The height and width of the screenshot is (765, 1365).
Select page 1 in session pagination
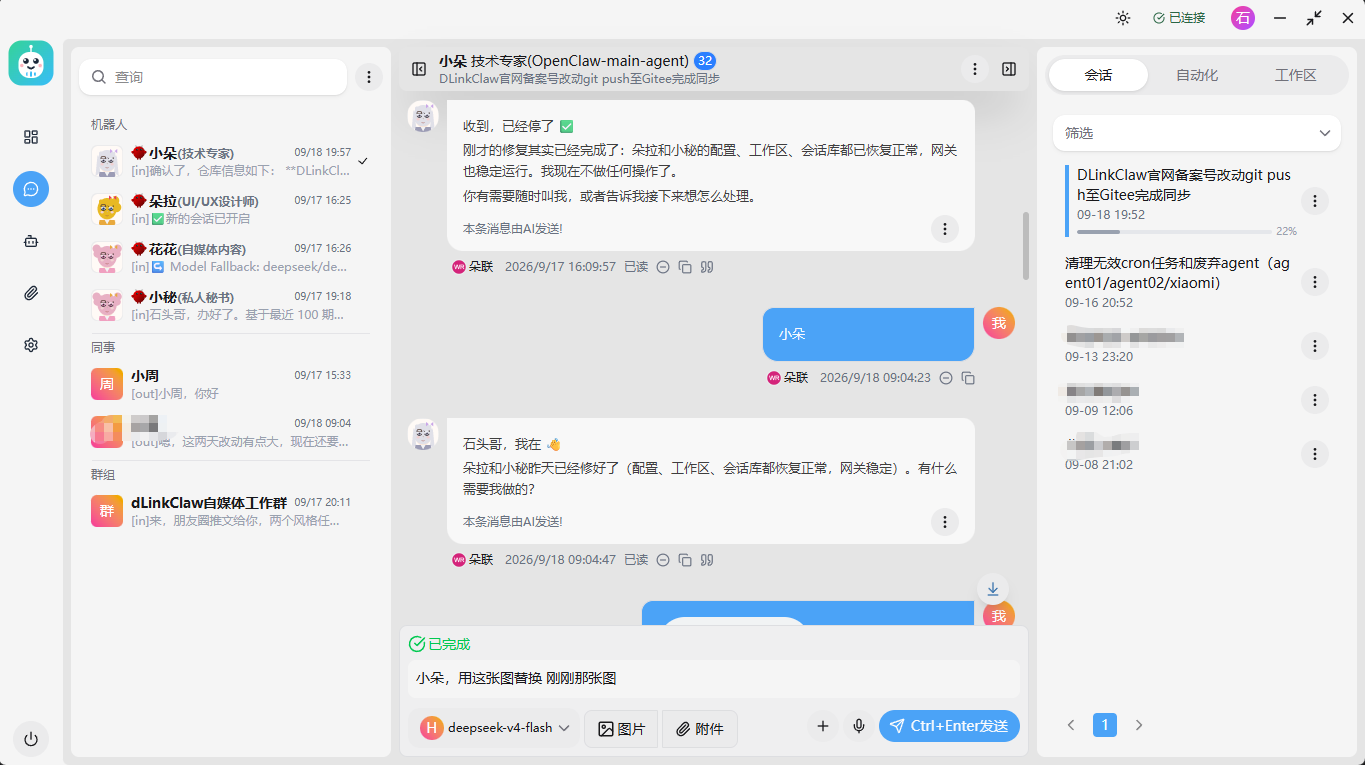(1105, 725)
